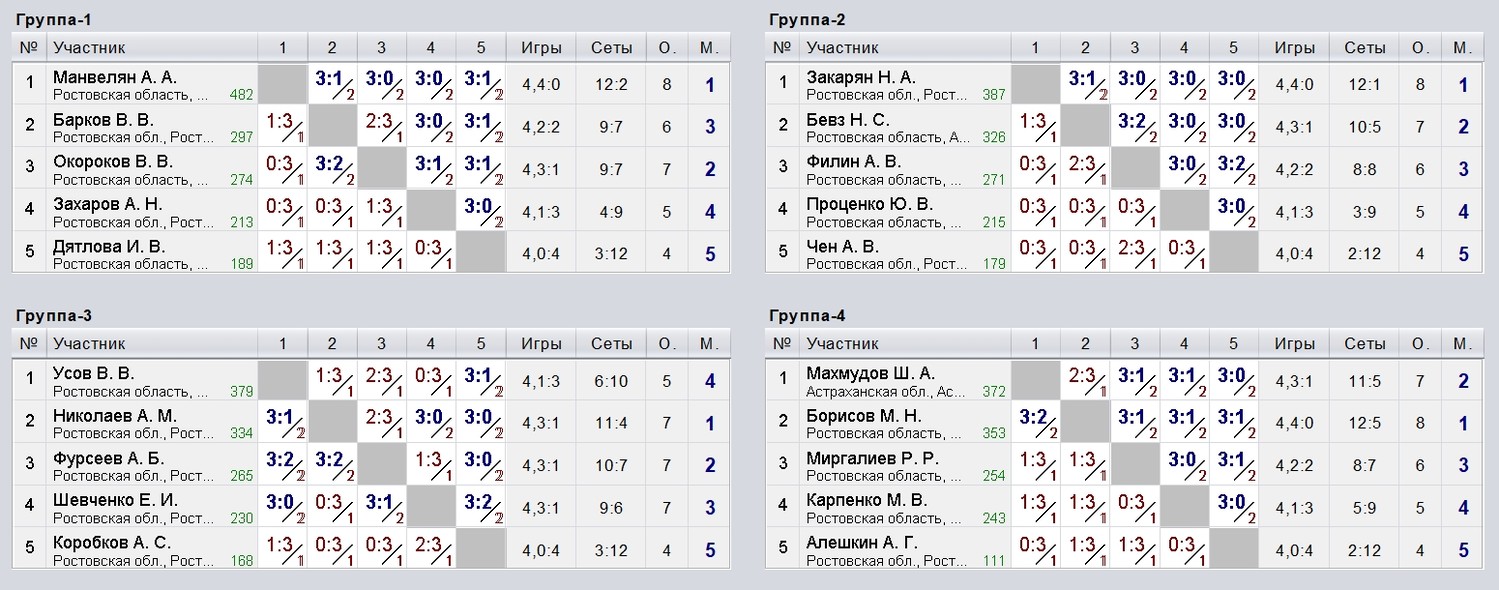
Task: Select the Группа-1 title
Action: pyautogui.click(x=54, y=19)
